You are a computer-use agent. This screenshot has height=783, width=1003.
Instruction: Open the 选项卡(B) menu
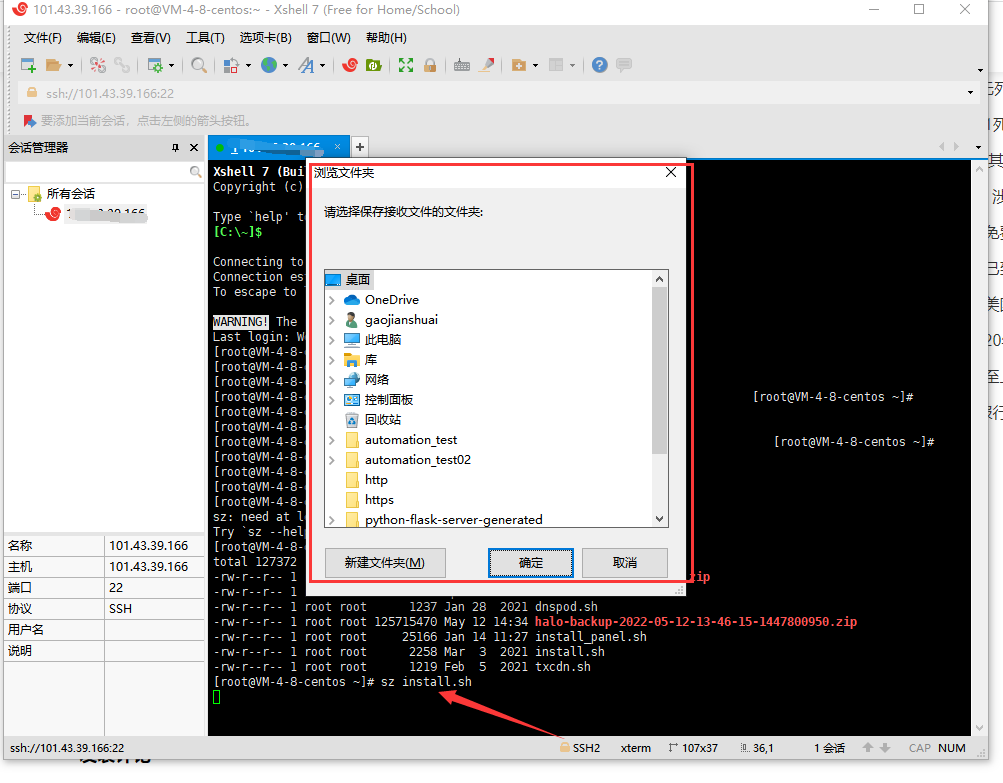[265, 38]
